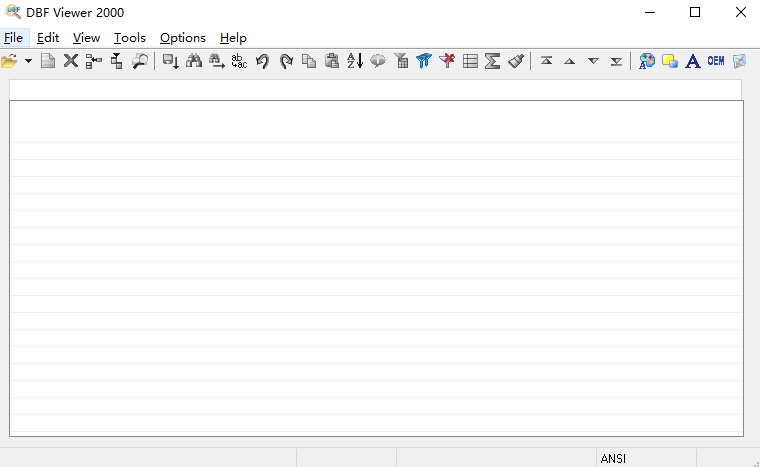Expand the Open button dropdown arrow
Viewport: 760px width, 467px height.
coord(28,61)
